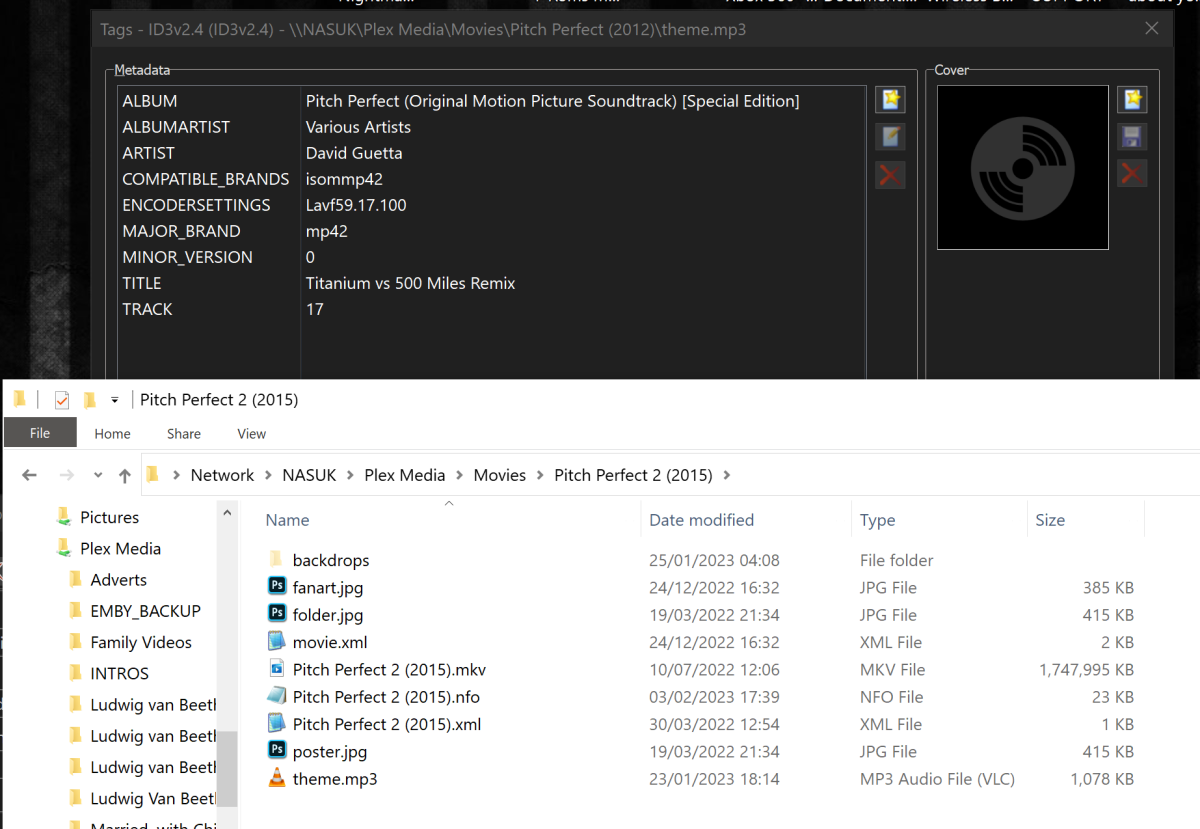Expand the chevron after Movies in address bar

point(540,476)
